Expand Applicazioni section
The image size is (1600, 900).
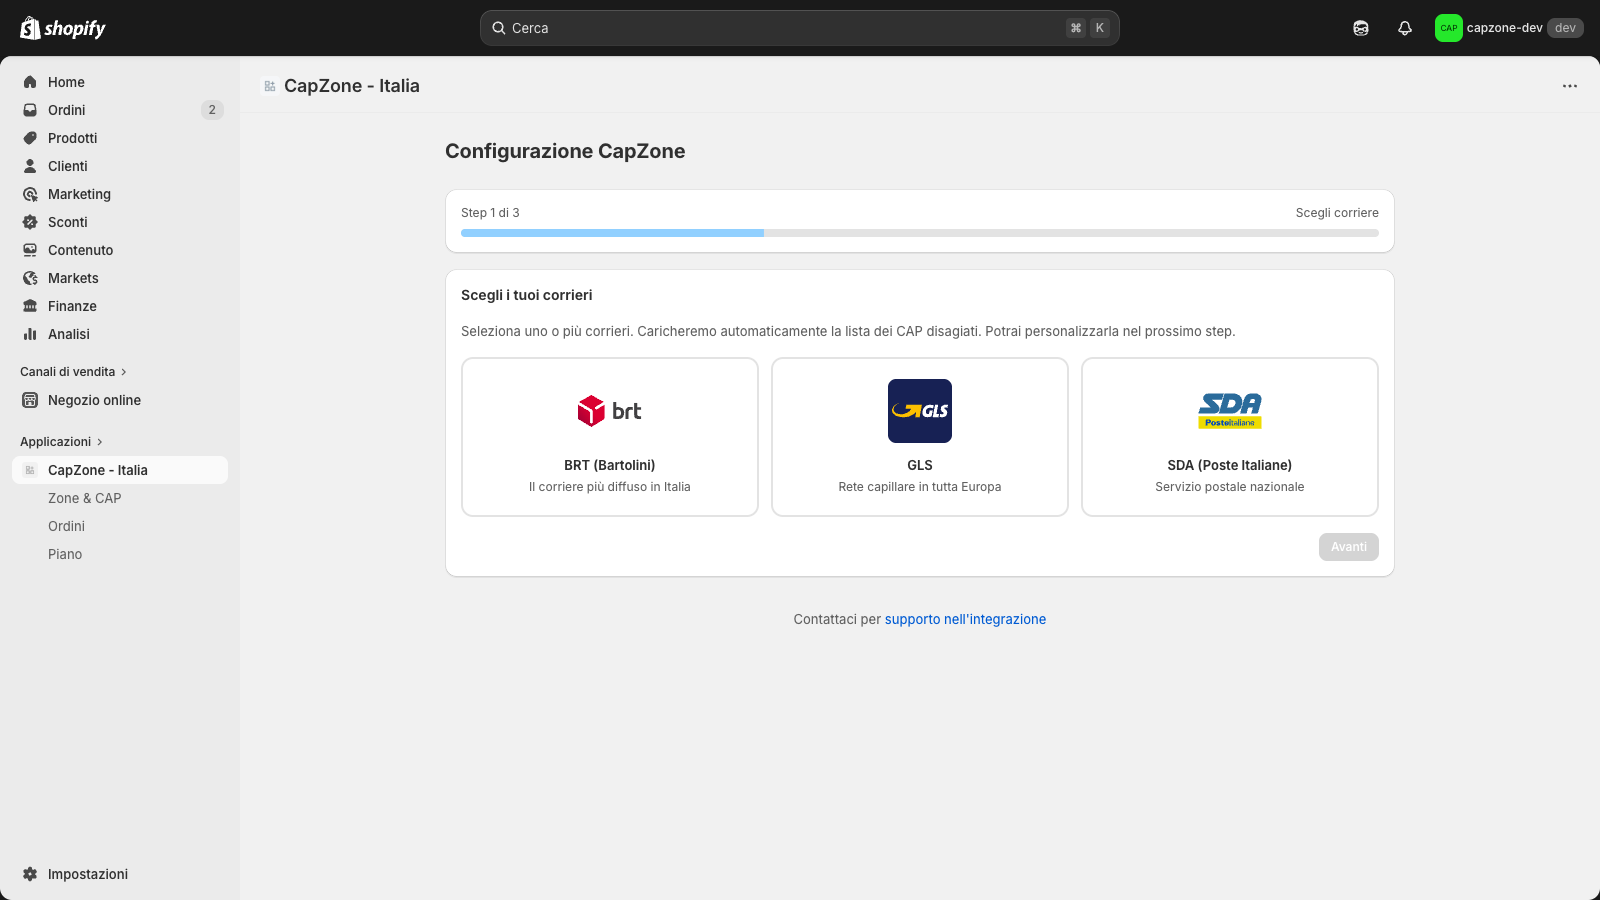(x=62, y=442)
